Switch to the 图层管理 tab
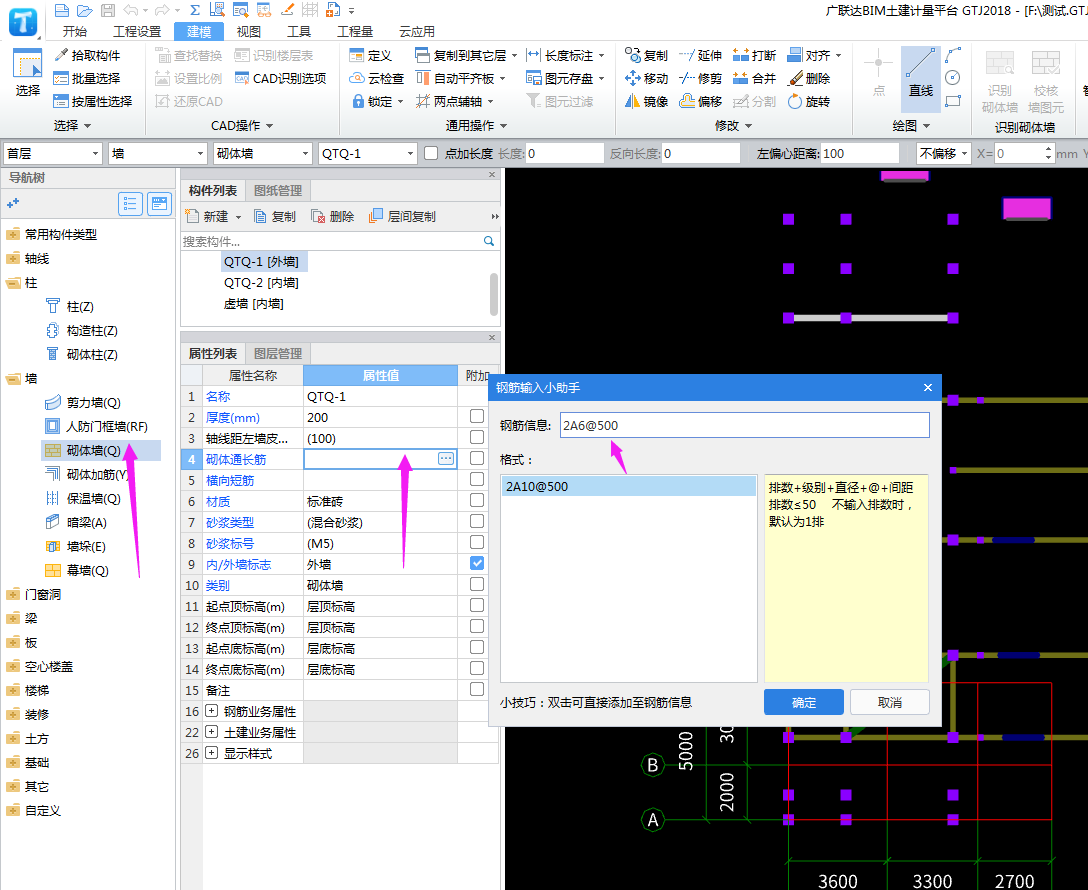This screenshot has width=1088, height=890. click(x=278, y=353)
